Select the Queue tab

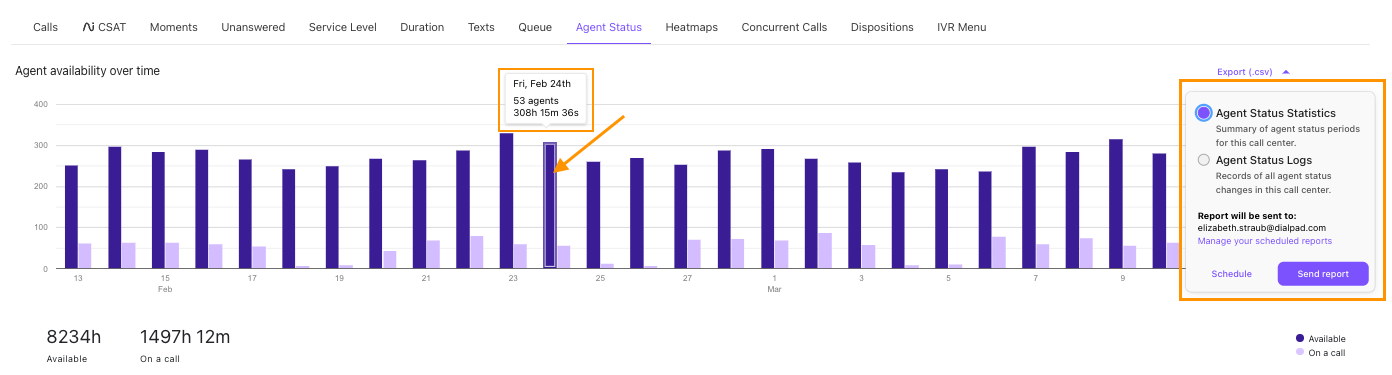[535, 27]
